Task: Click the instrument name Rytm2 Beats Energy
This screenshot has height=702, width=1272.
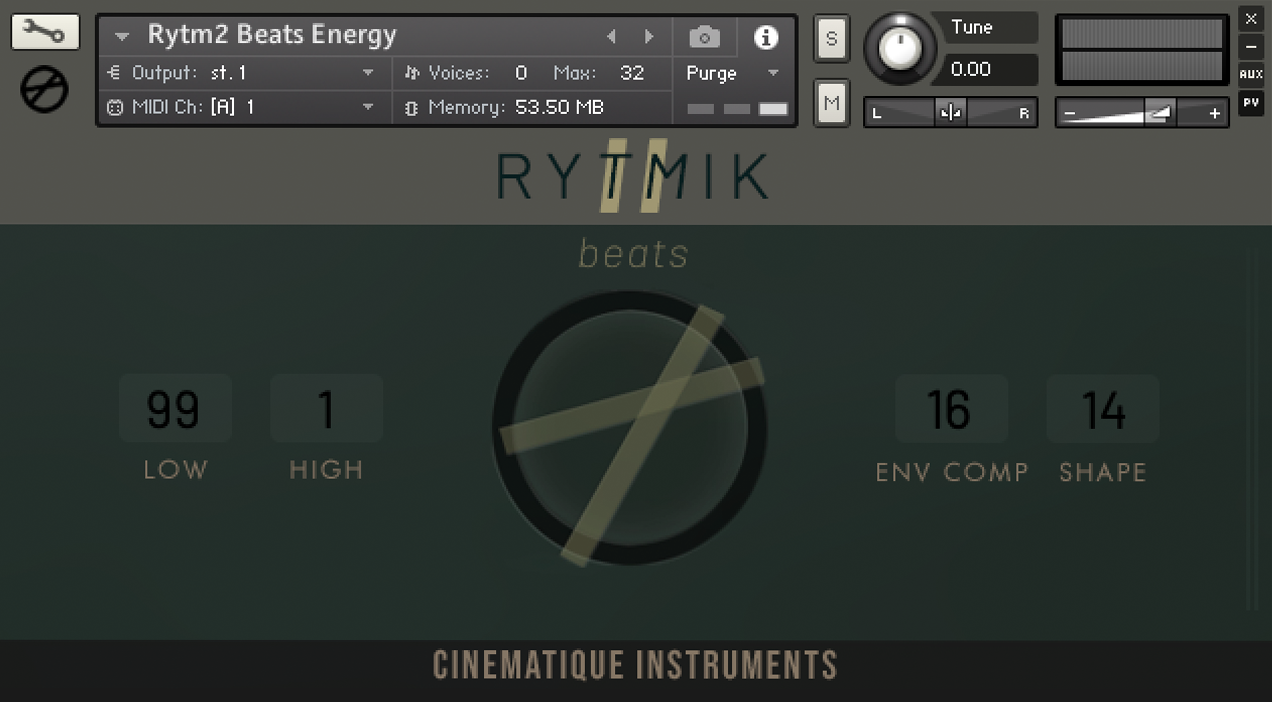Action: coord(272,35)
